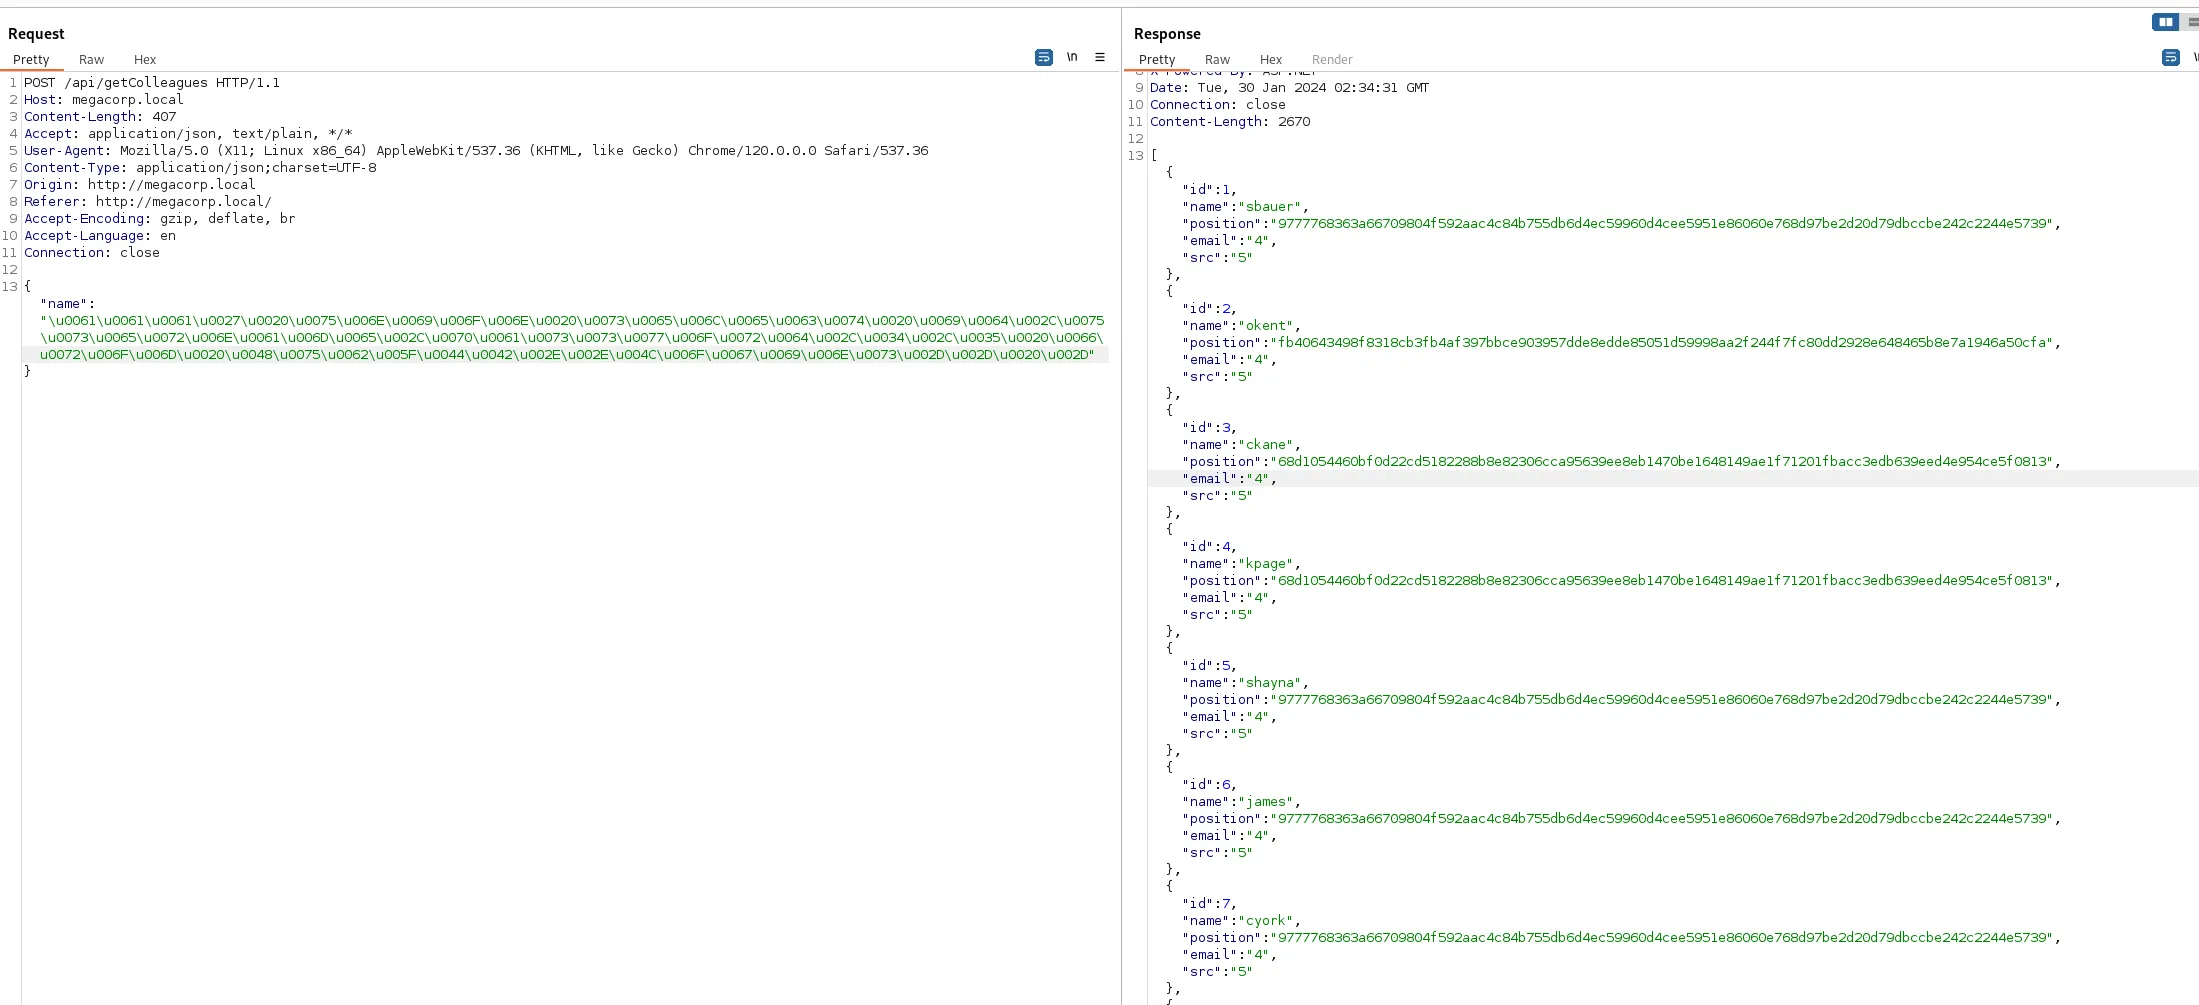Switch Request view to Hex tab
The image size is (2199, 1005).
145,60
